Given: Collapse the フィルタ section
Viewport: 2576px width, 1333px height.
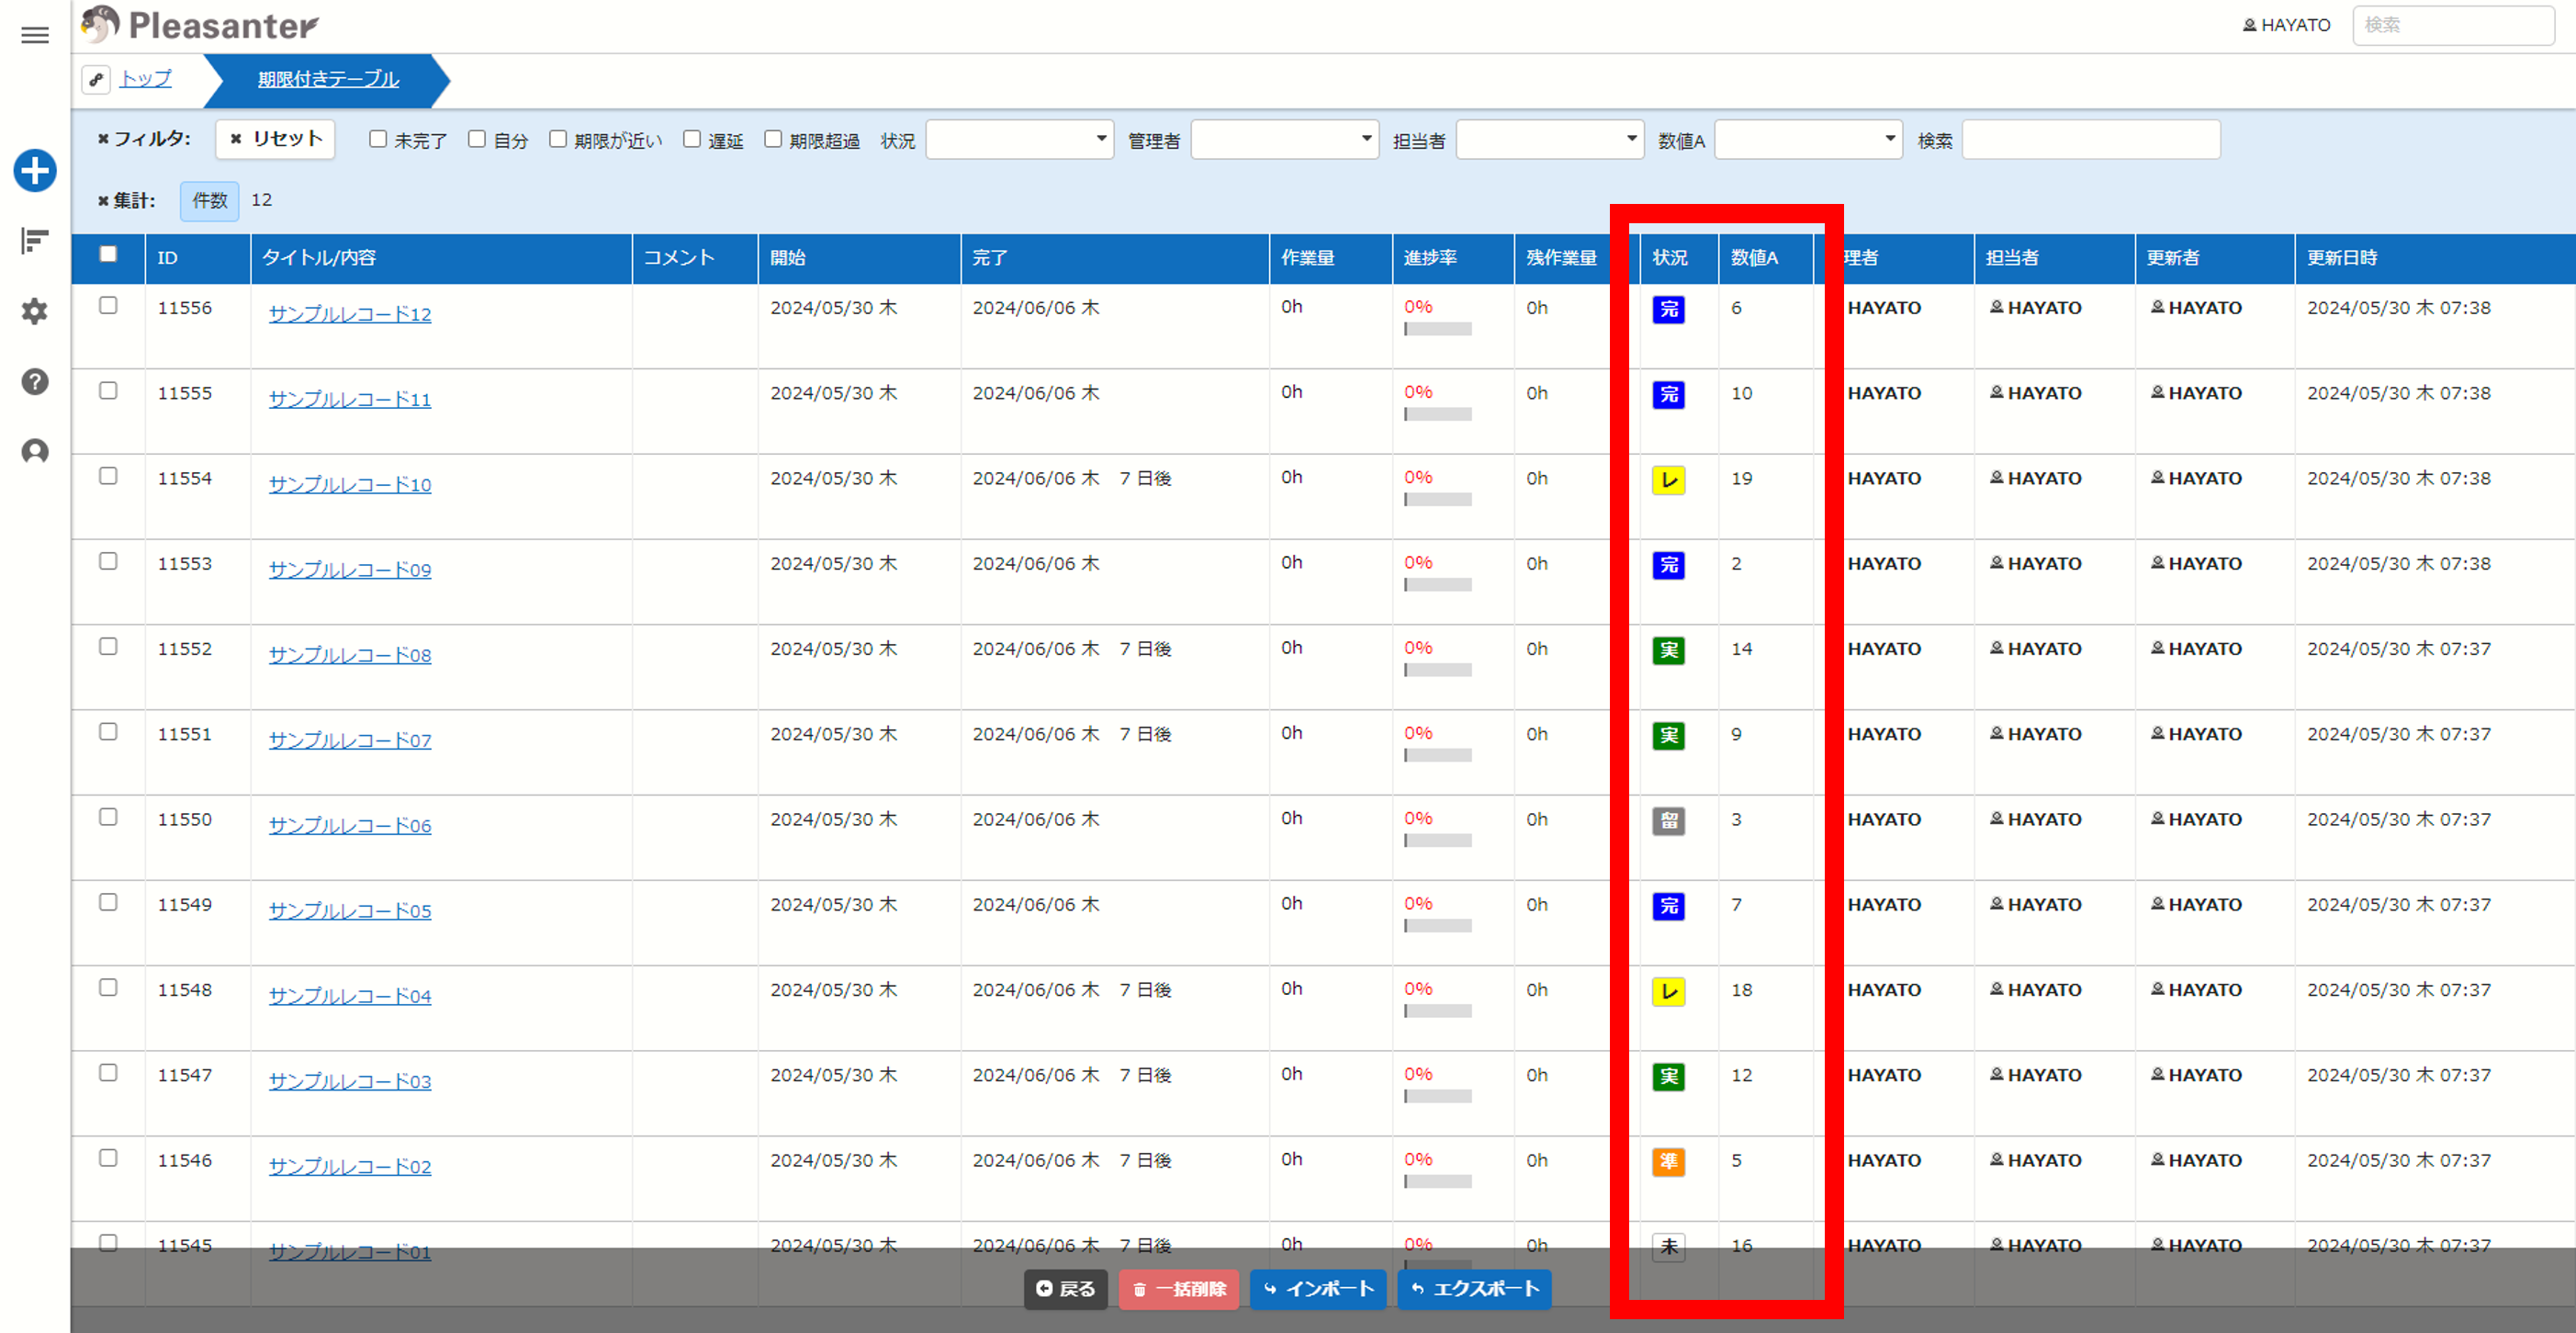Looking at the screenshot, I should [x=144, y=139].
